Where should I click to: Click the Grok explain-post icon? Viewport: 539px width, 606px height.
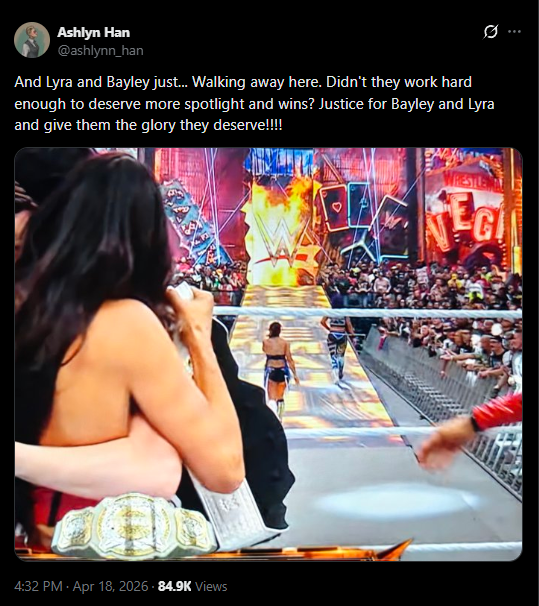490,32
